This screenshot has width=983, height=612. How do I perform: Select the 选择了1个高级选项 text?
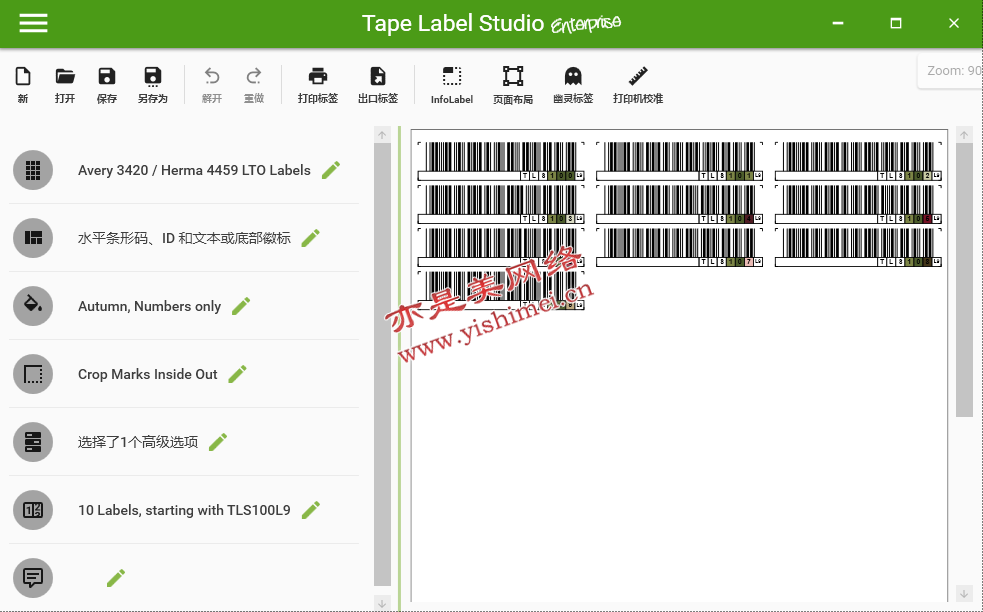coord(138,442)
